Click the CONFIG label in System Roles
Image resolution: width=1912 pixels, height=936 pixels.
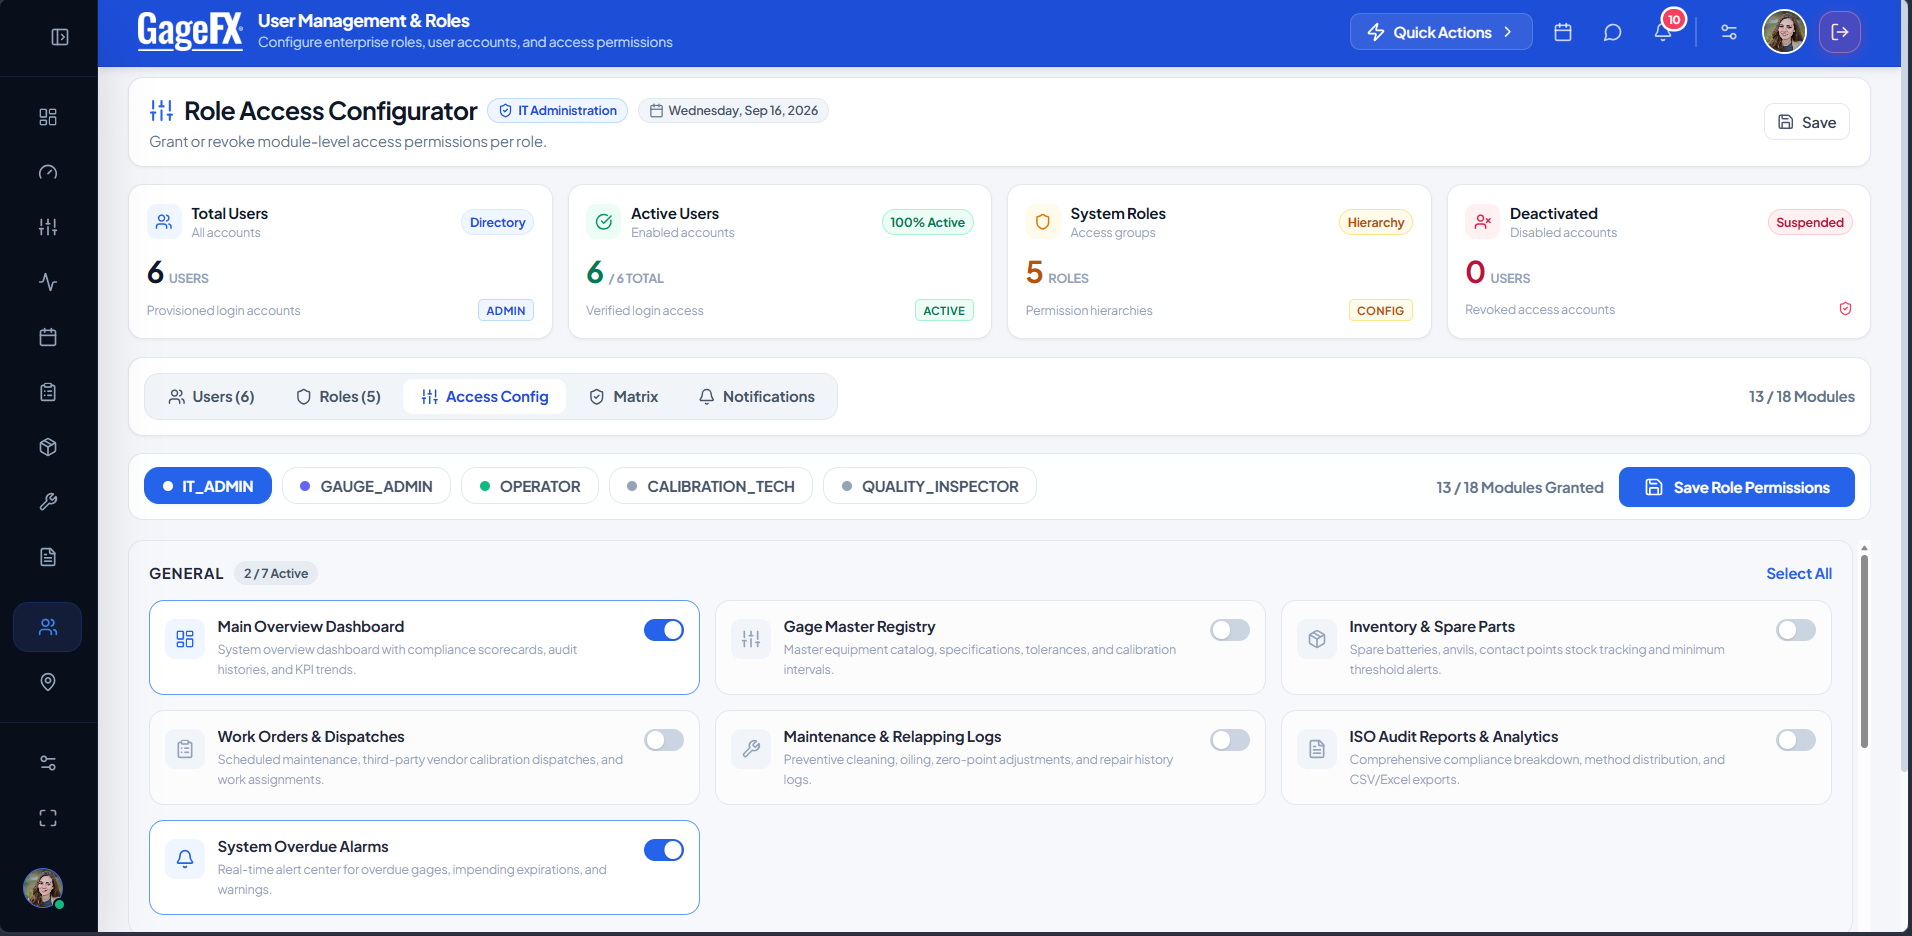click(1380, 310)
